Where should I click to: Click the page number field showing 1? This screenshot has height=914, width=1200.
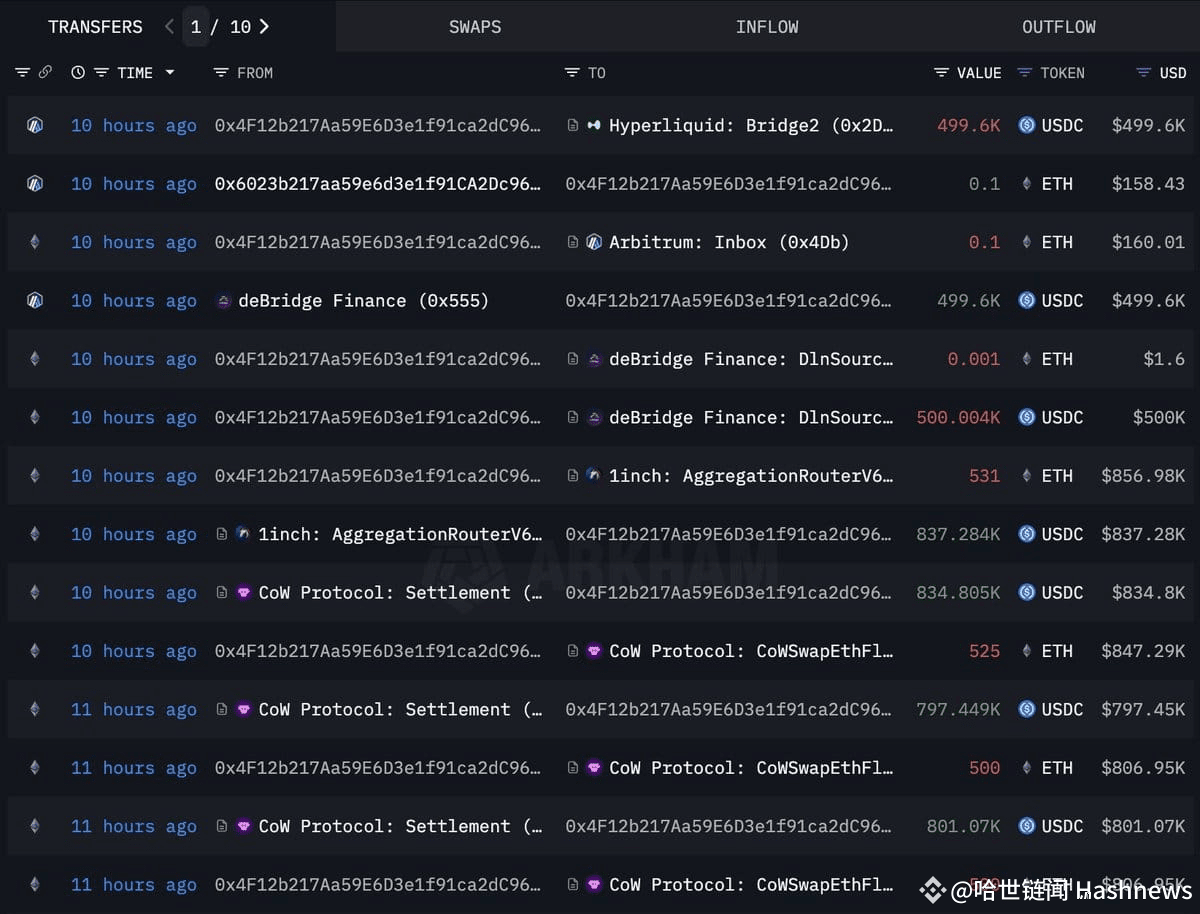pos(196,27)
